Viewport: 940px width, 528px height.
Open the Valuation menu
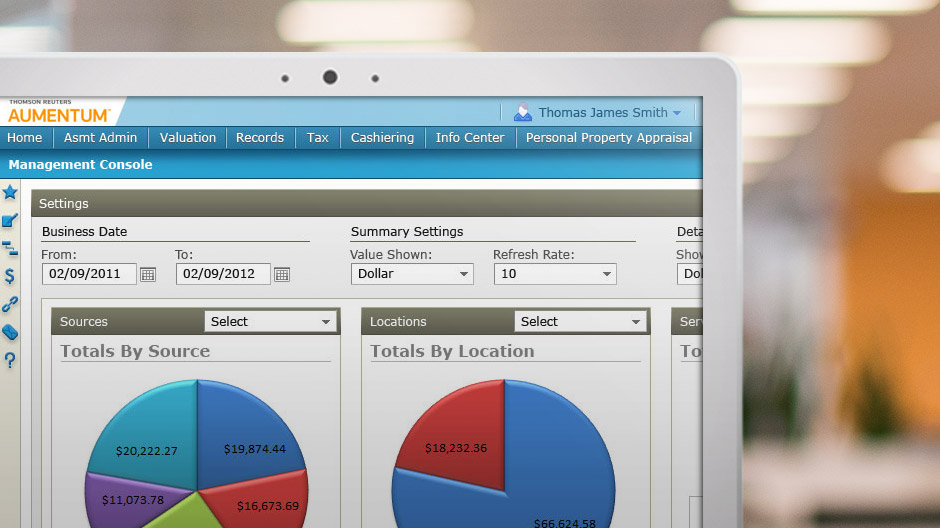tap(188, 138)
